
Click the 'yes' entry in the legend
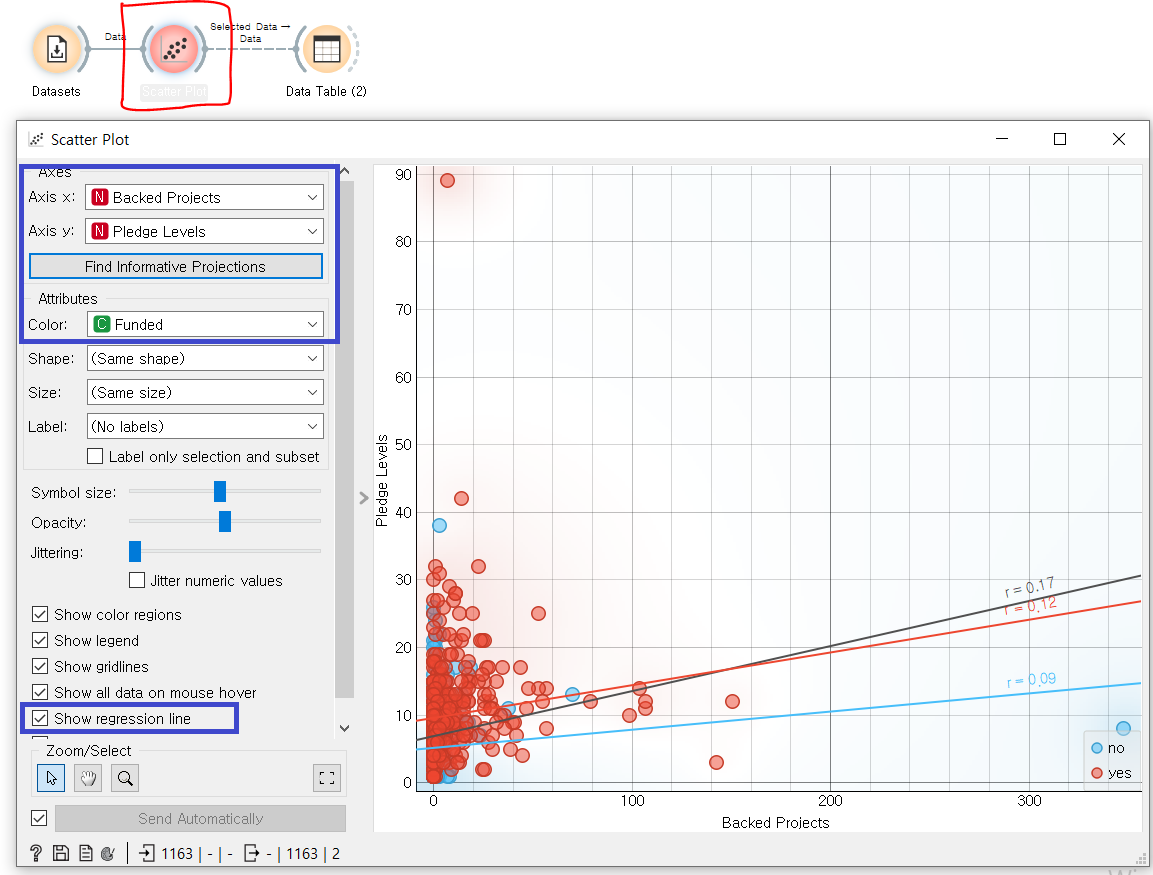pyautogui.click(x=1112, y=773)
